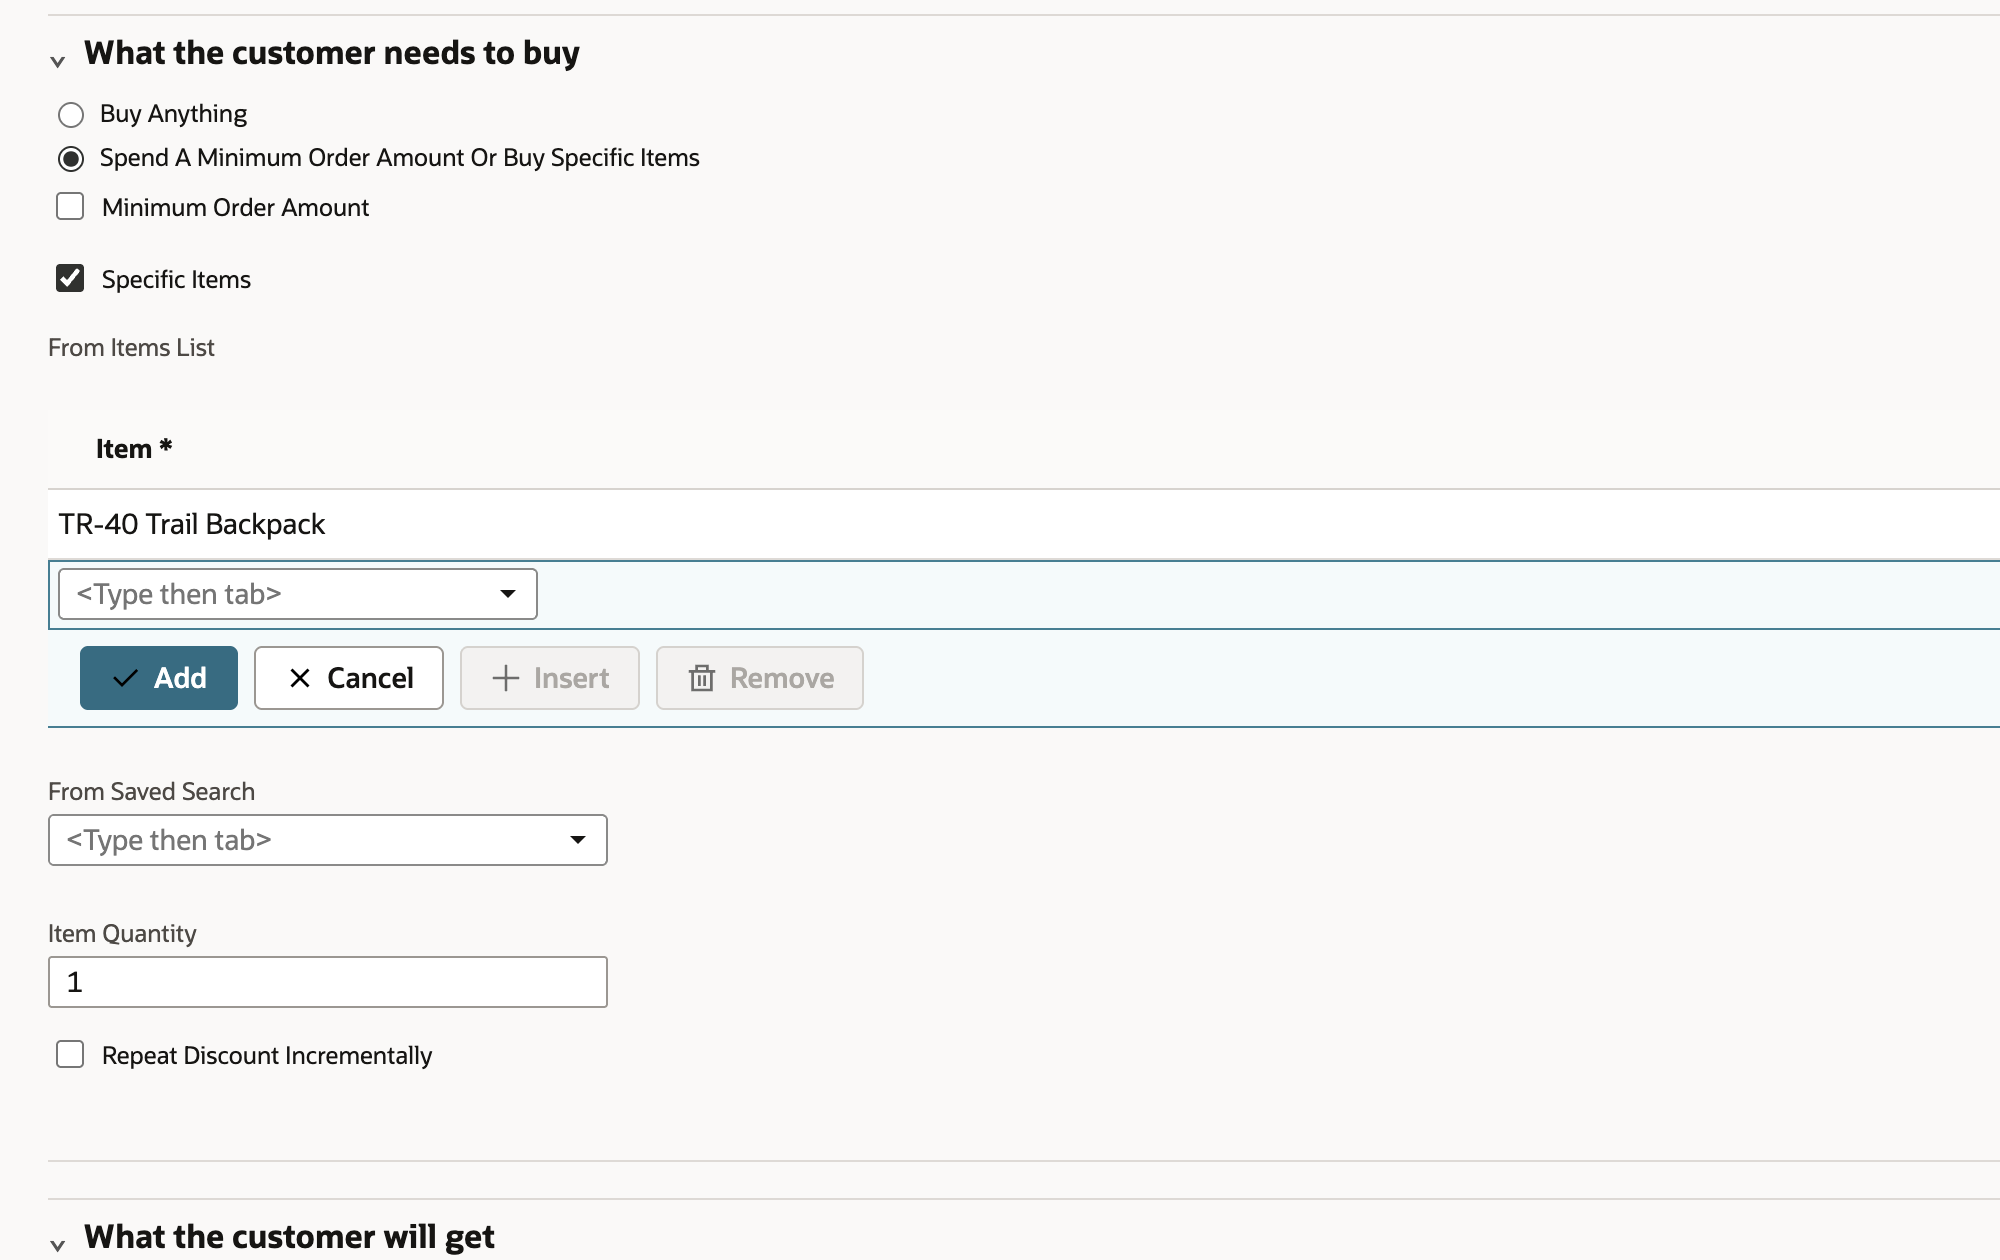Screen dimensions: 2000x1260
Task: Select the Buy Anything radio option
Action: click(71, 115)
